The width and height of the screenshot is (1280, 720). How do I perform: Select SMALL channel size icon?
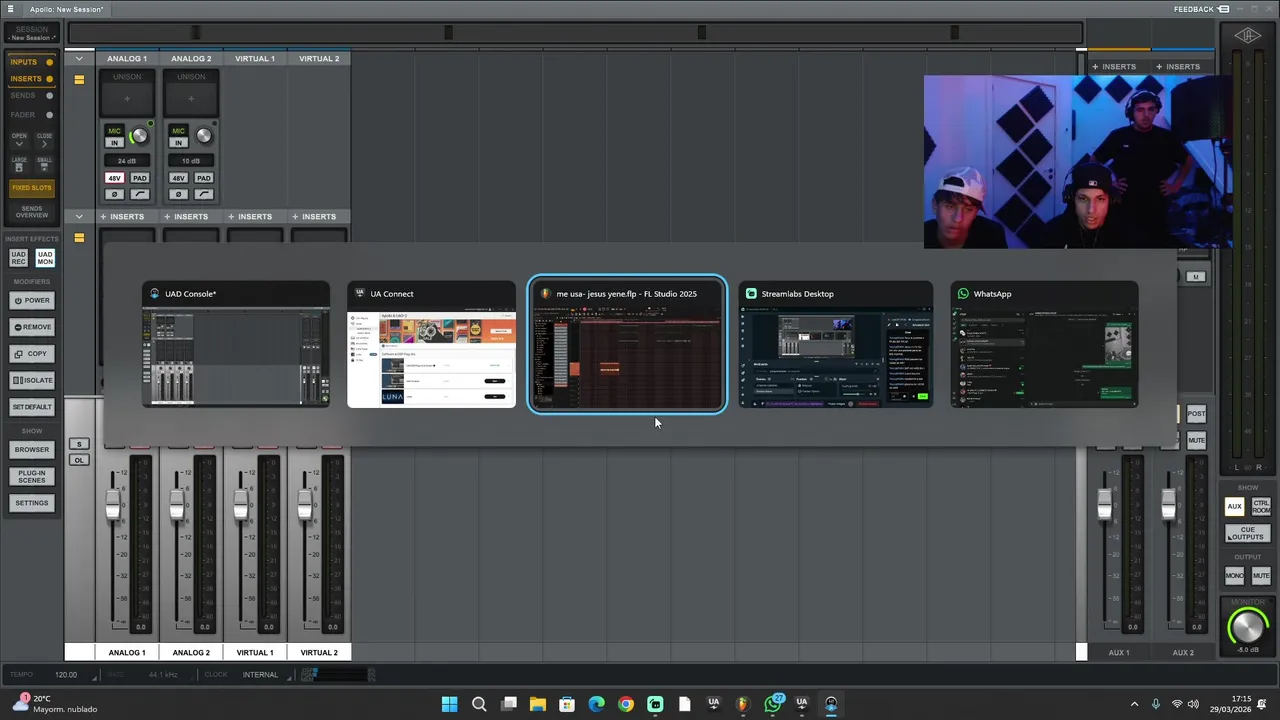pyautogui.click(x=44, y=165)
